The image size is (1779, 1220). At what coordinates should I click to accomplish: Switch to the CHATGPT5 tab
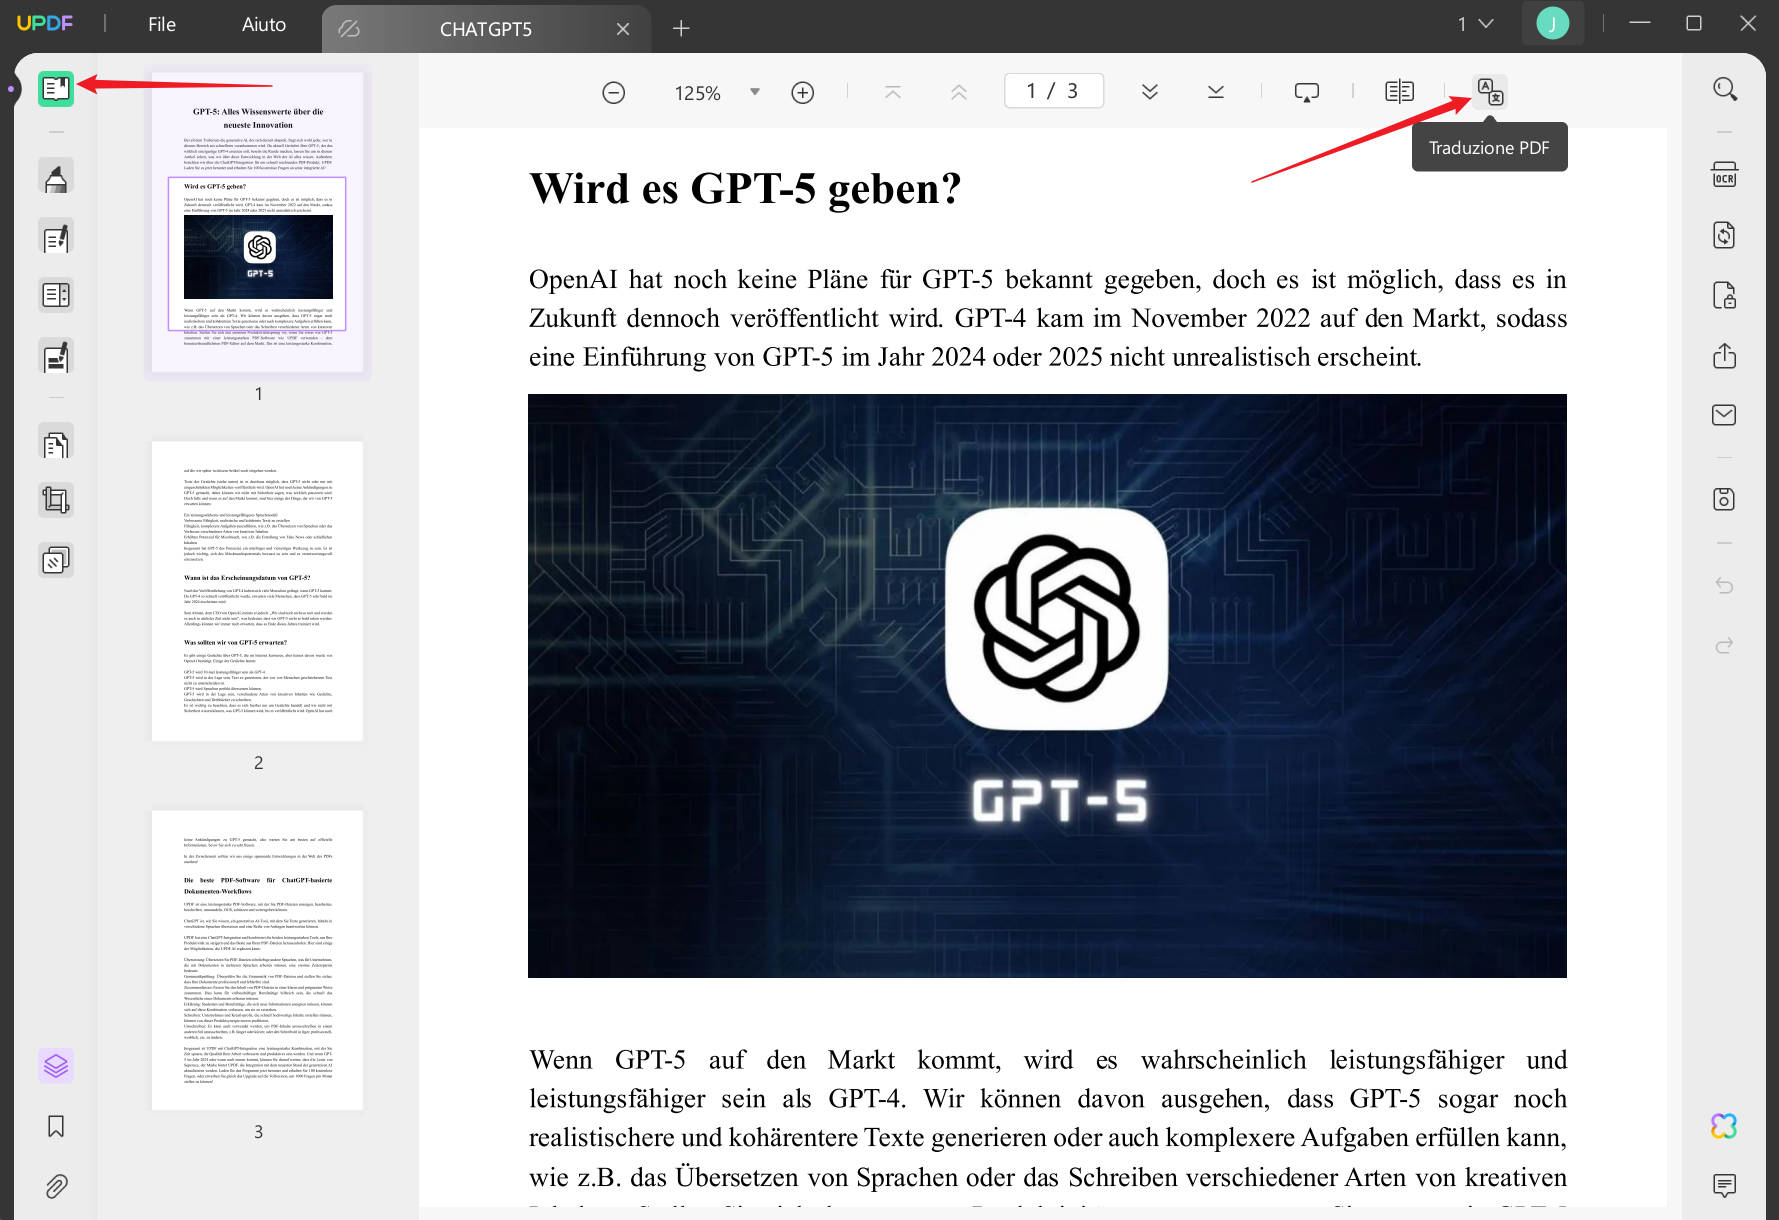coord(486,29)
